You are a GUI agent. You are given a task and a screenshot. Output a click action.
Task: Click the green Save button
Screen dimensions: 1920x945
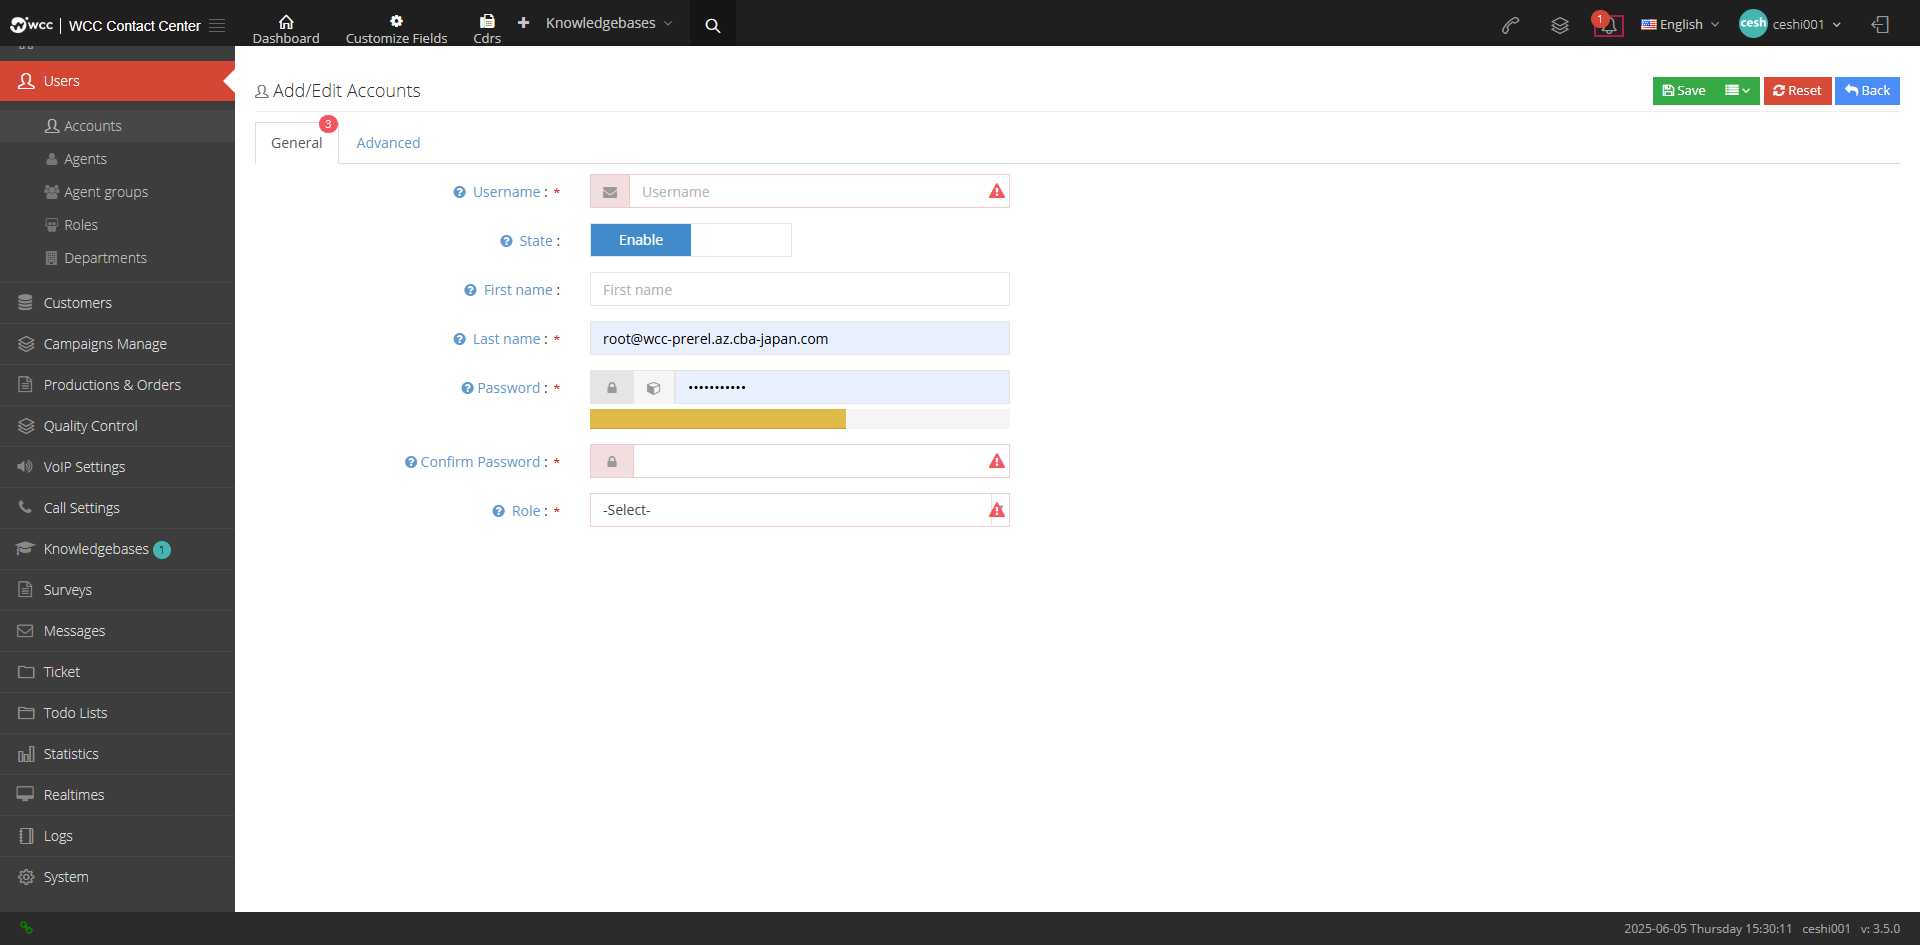click(x=1685, y=91)
